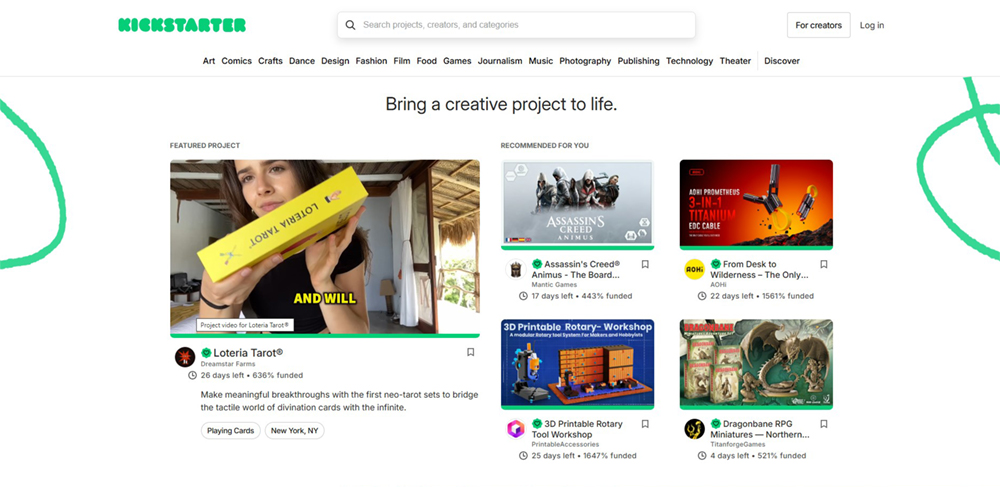
Task: Open 3D Printable Rotary Tool Workshop title
Action: pyautogui.click(x=577, y=429)
